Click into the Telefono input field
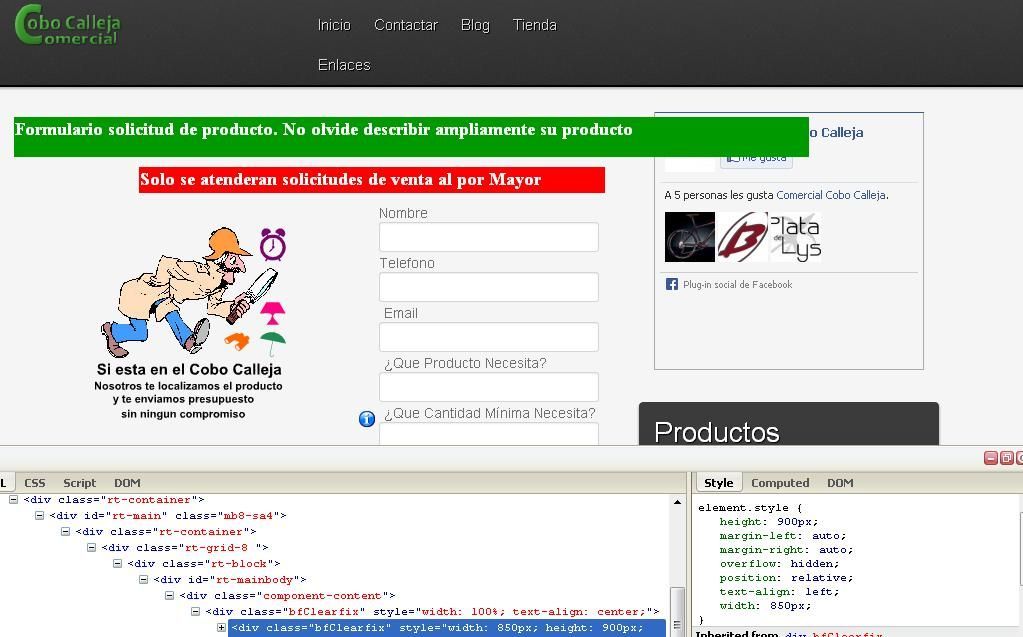 489,287
